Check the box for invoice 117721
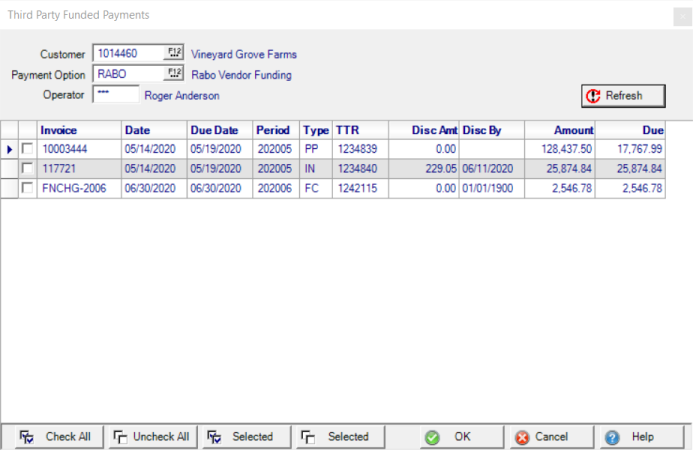 pyautogui.click(x=27, y=168)
